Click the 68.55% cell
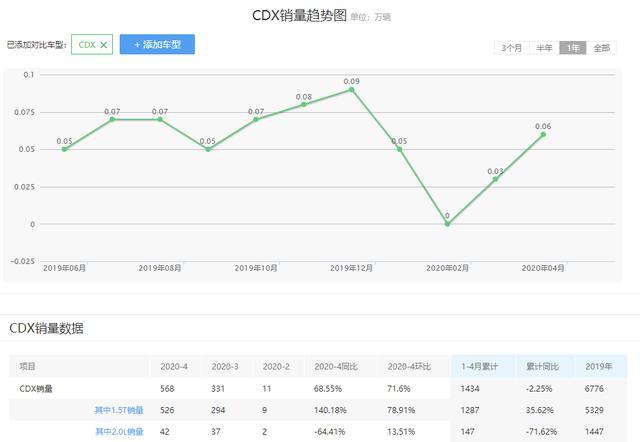640x442 pixels. (328, 389)
